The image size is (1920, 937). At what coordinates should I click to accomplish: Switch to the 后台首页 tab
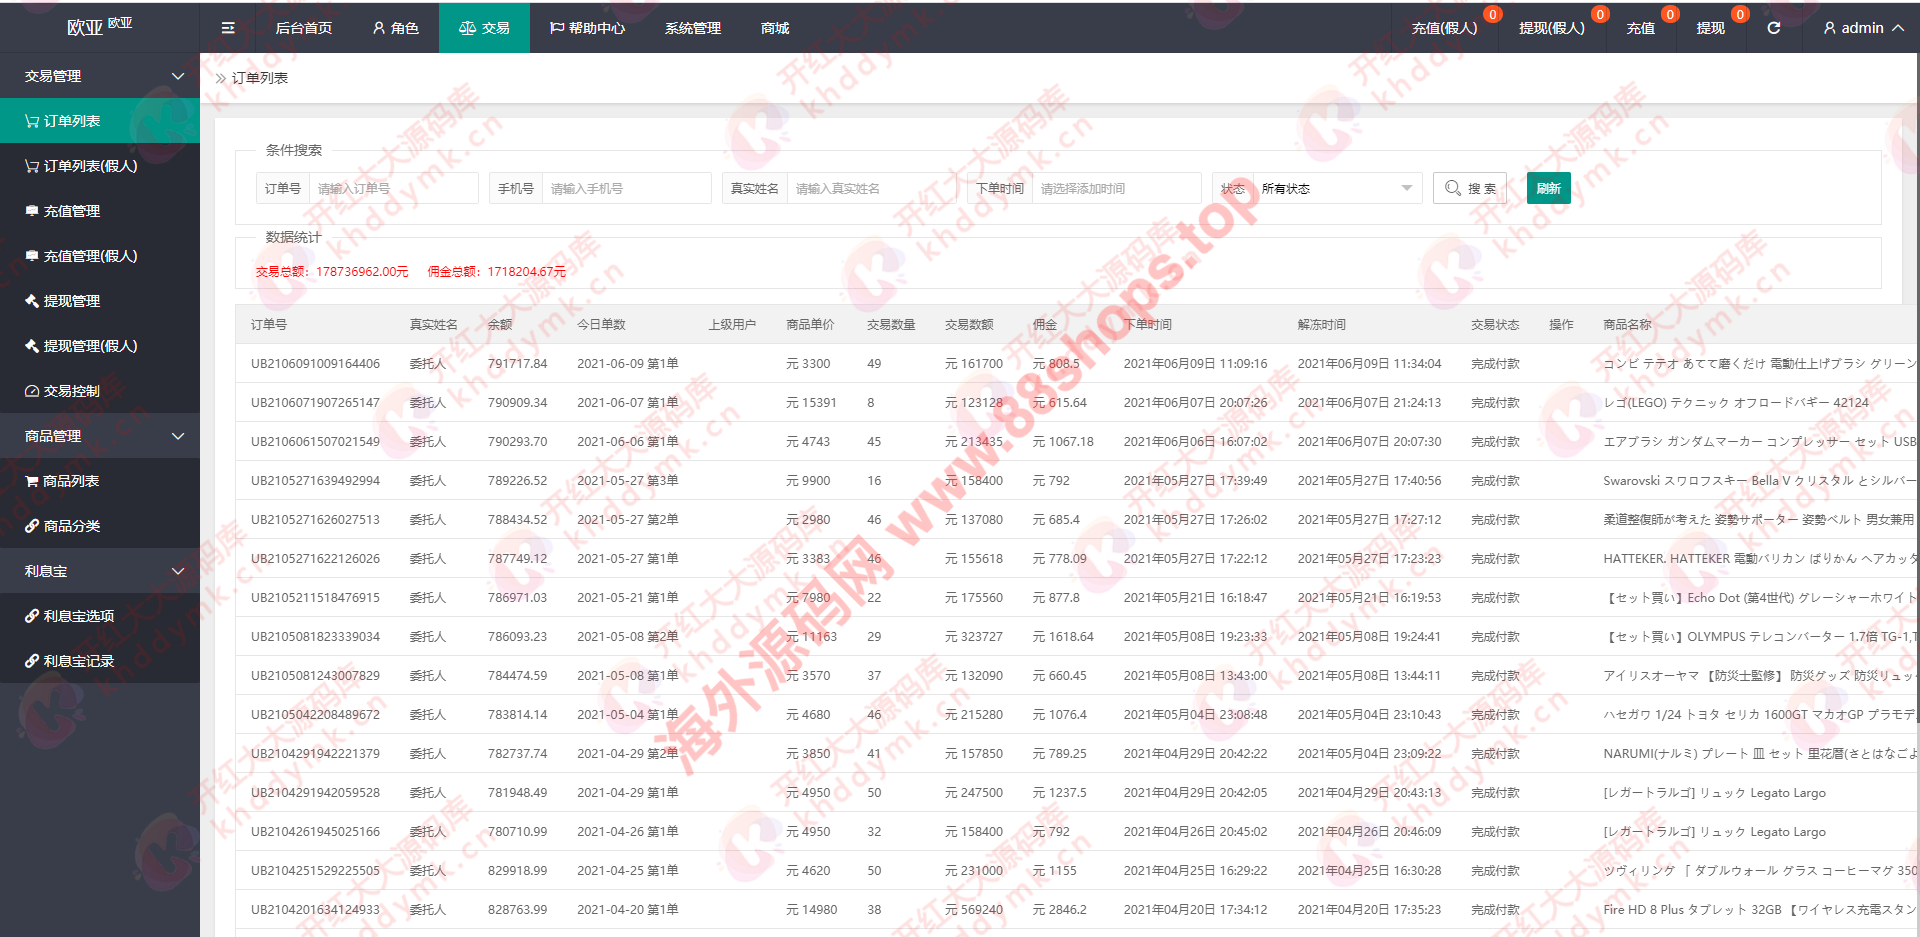tap(303, 28)
